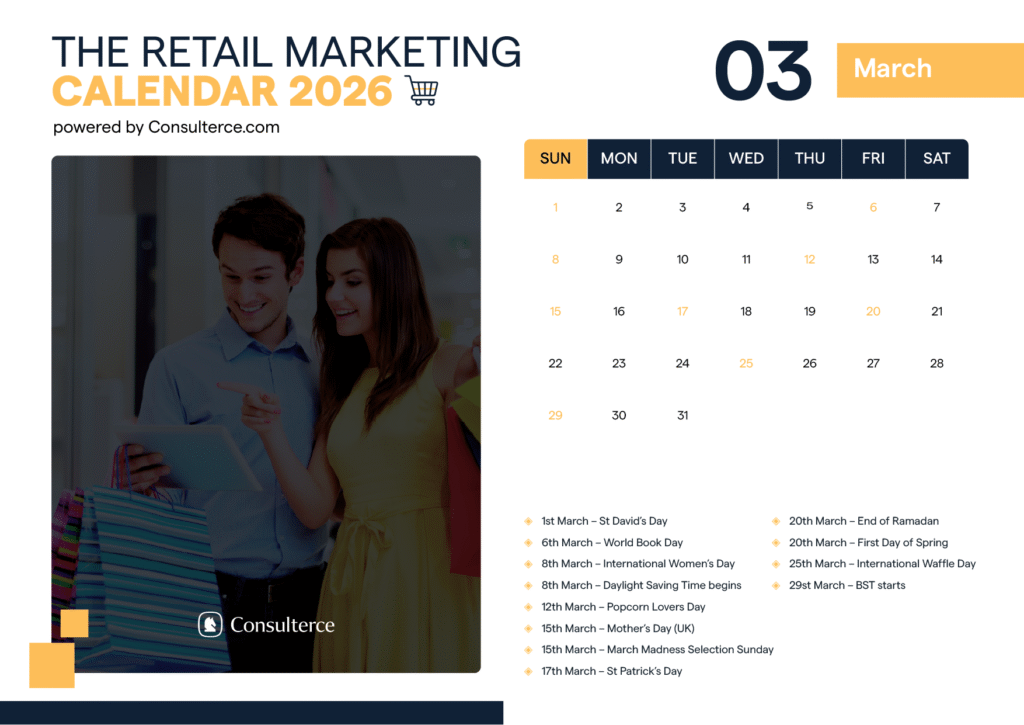Click the shopping cart icon in the title

(422, 90)
